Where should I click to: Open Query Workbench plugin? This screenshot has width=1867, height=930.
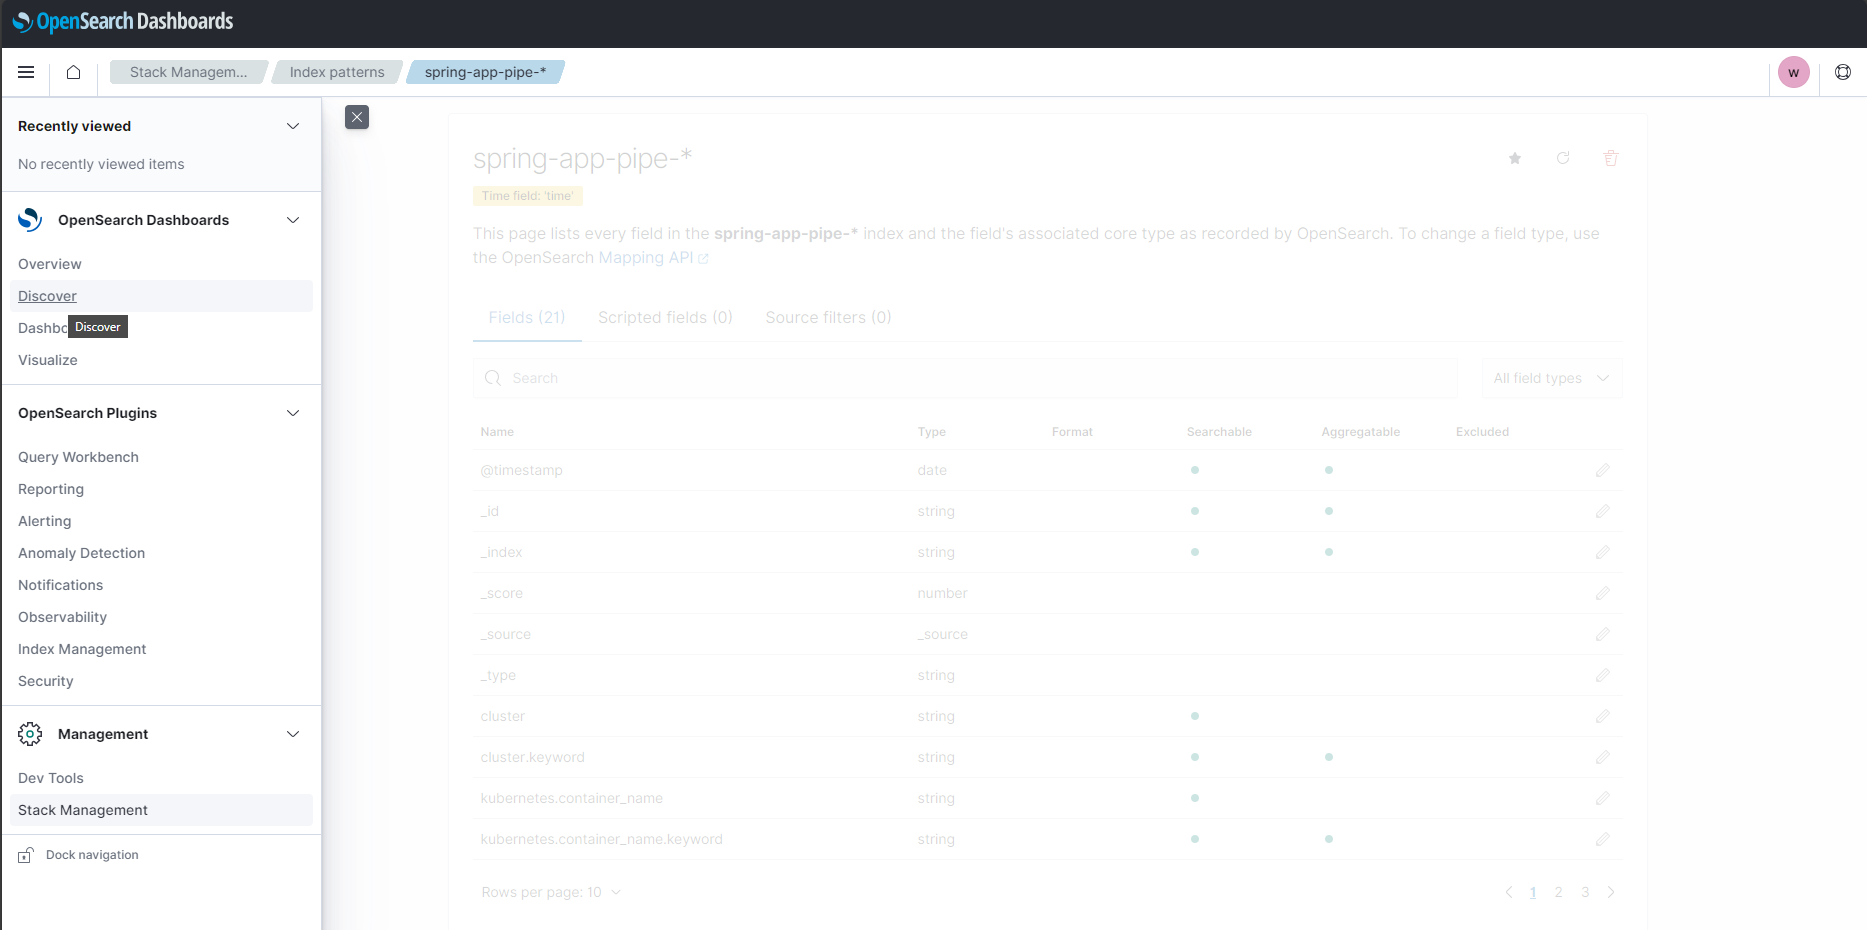coord(78,457)
